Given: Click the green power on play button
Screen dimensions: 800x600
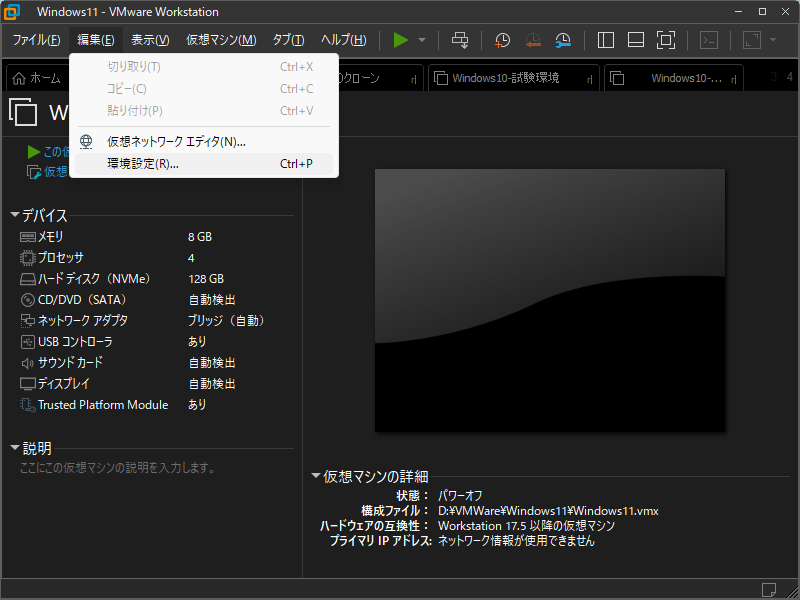Looking at the screenshot, I should coord(401,40).
